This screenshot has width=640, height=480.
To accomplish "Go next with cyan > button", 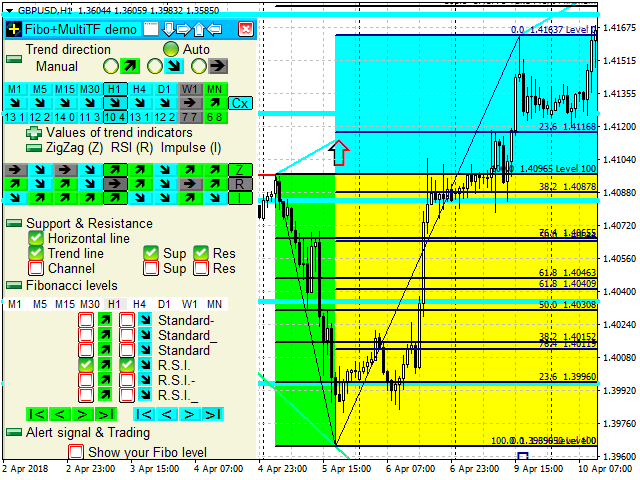I will (x=190, y=414).
